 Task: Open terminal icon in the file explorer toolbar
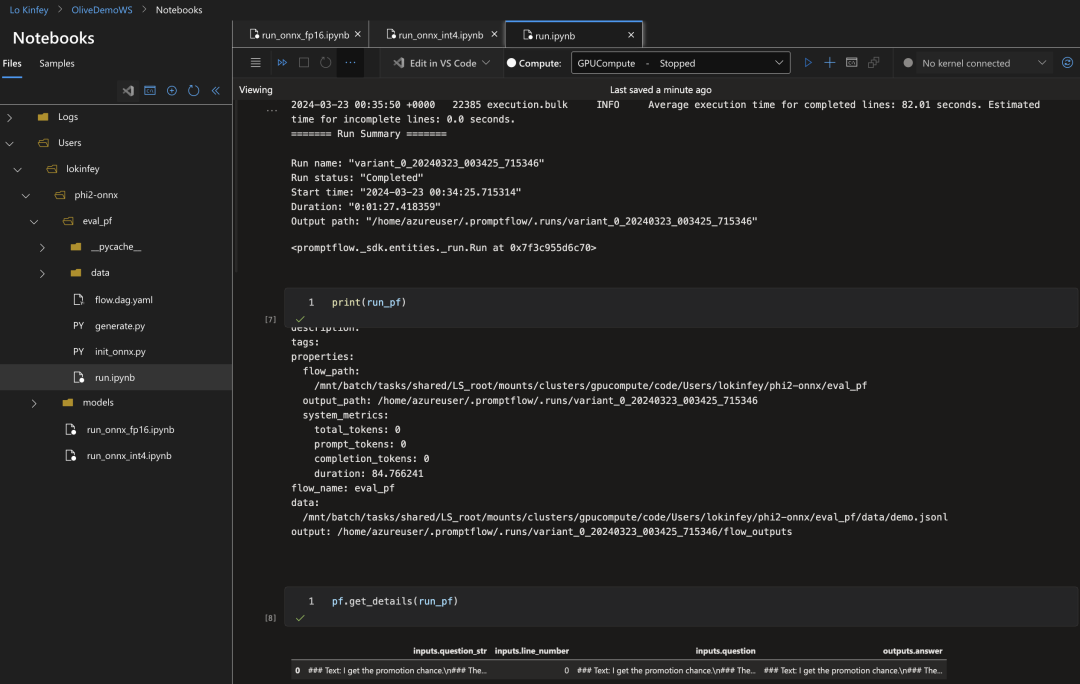(x=150, y=90)
